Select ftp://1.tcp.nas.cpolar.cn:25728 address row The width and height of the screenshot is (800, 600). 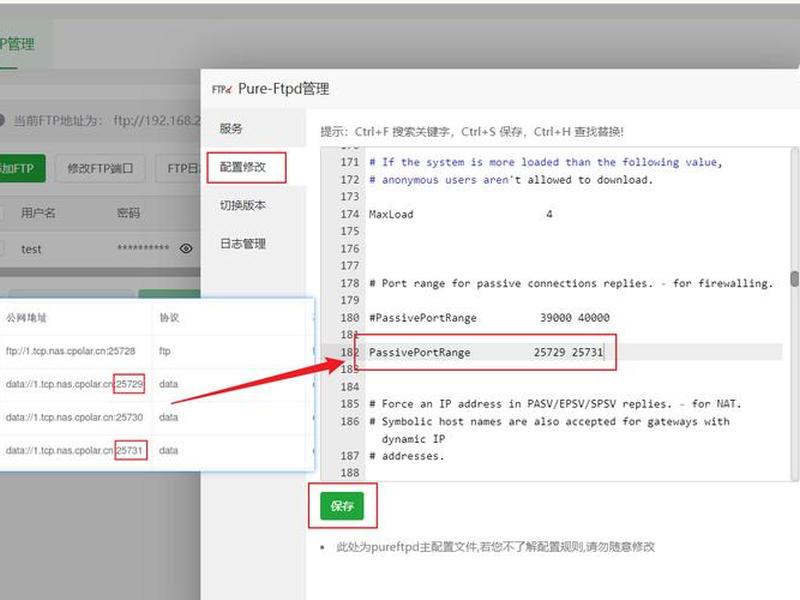70,351
